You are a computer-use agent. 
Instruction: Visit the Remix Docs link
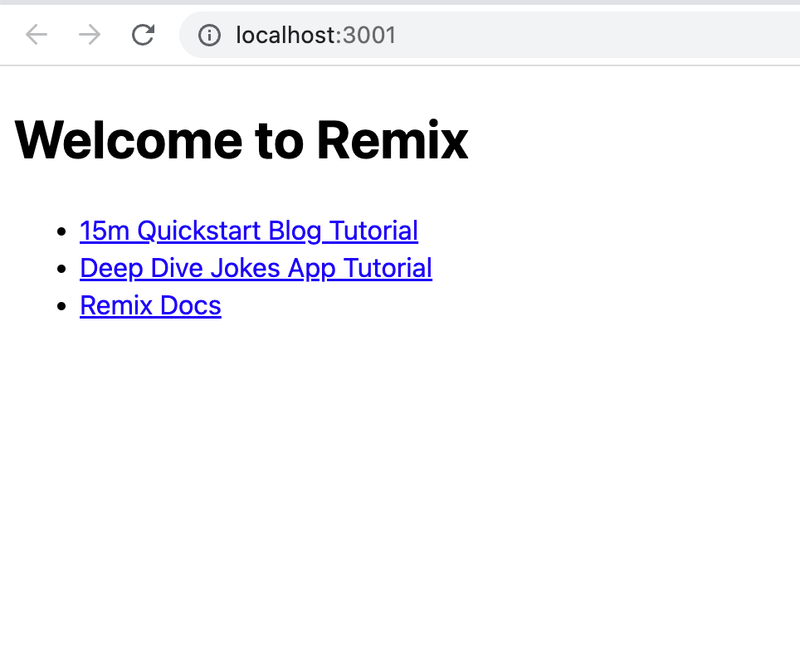pos(151,305)
